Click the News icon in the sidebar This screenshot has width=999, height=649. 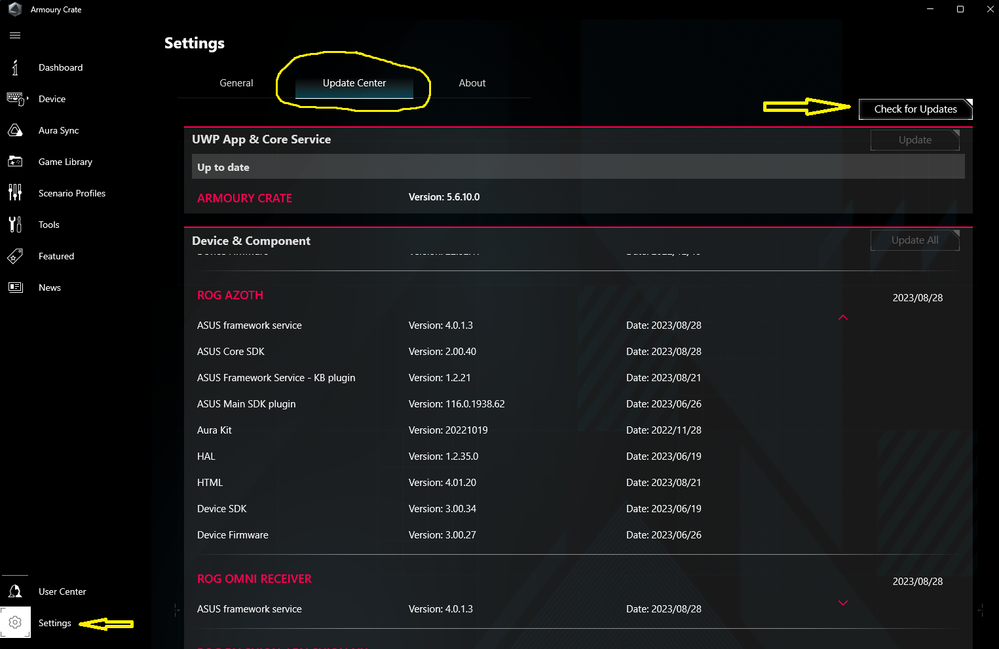coord(15,287)
